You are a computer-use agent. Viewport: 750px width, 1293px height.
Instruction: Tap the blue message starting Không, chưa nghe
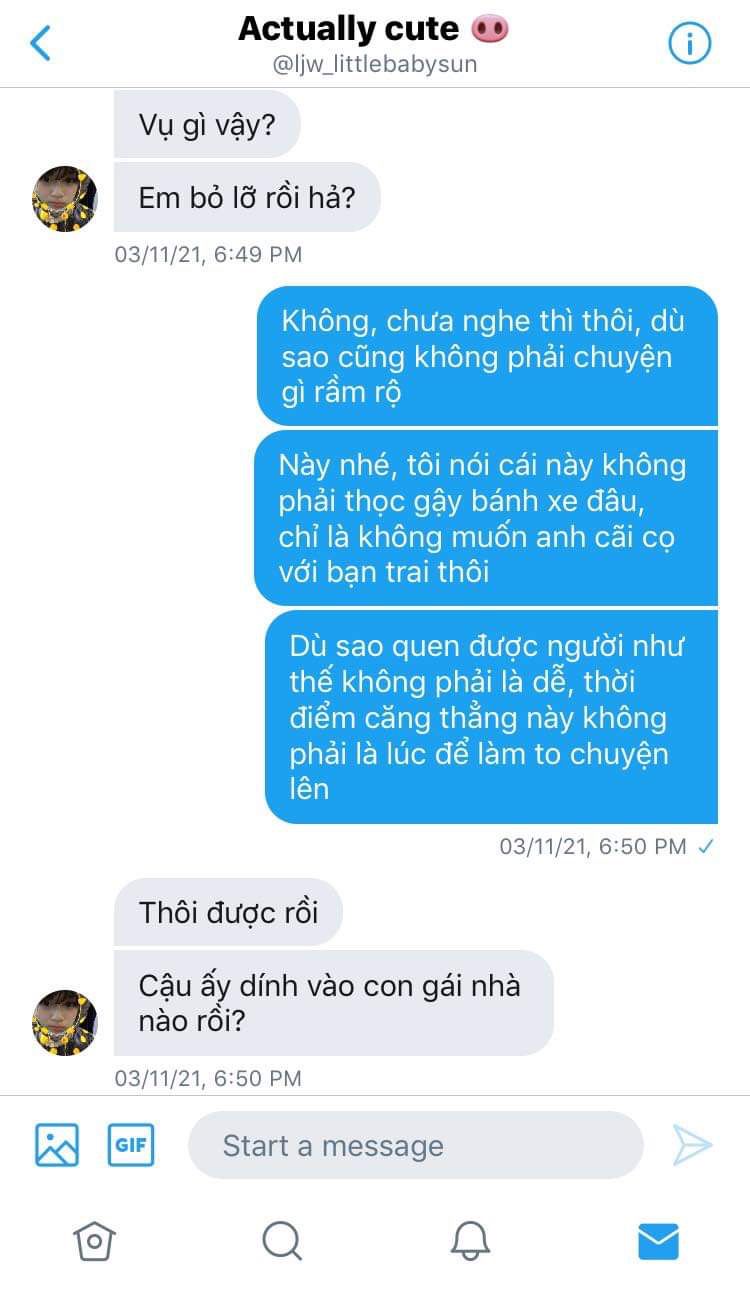487,357
